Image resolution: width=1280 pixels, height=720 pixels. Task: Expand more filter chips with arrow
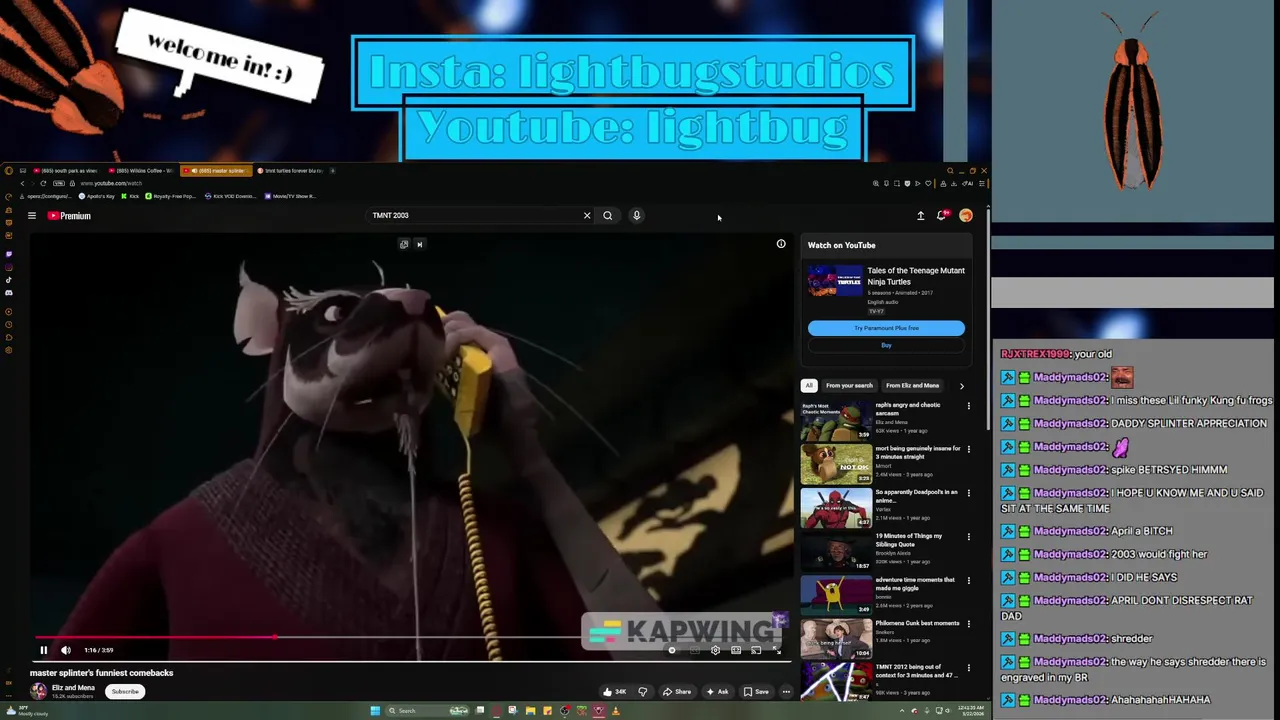tap(962, 385)
